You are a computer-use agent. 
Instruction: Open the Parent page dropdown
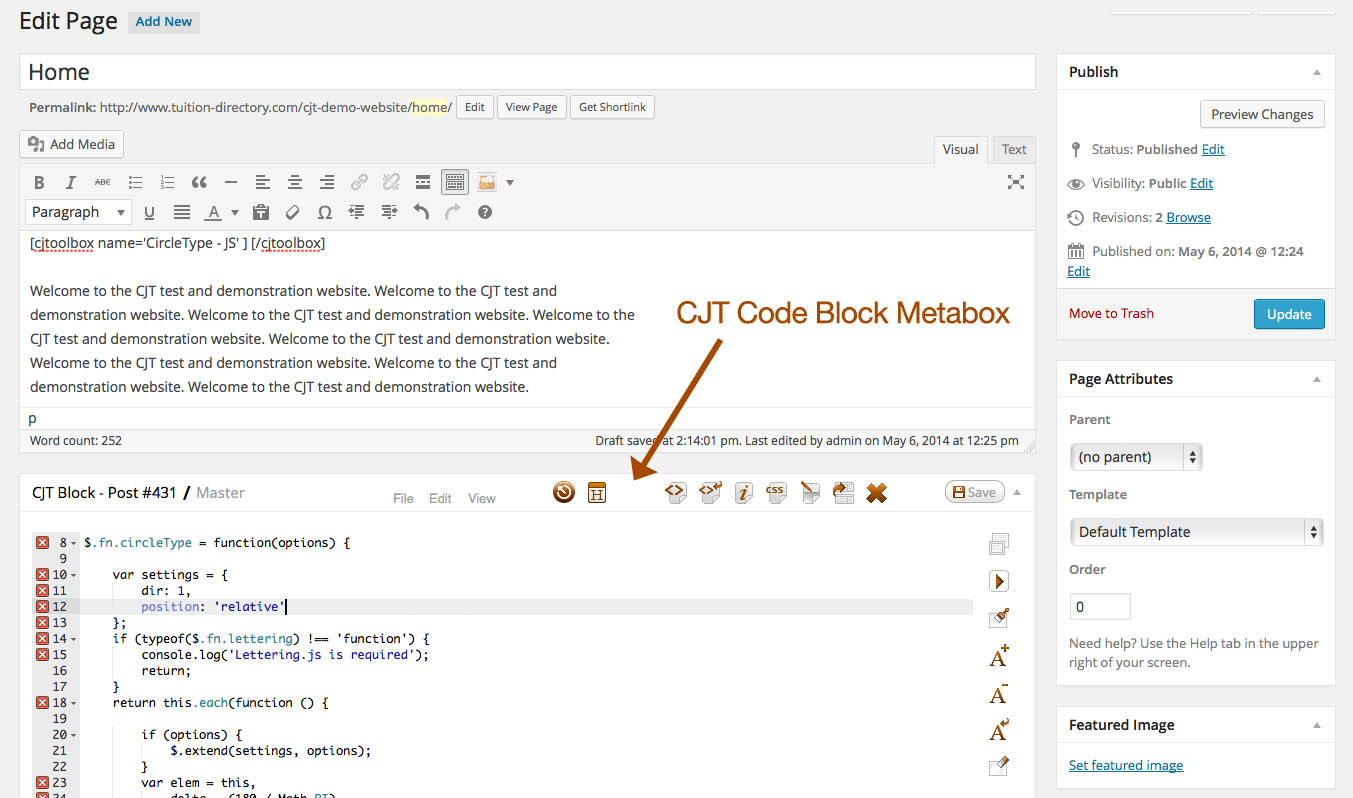pyautogui.click(x=1135, y=457)
